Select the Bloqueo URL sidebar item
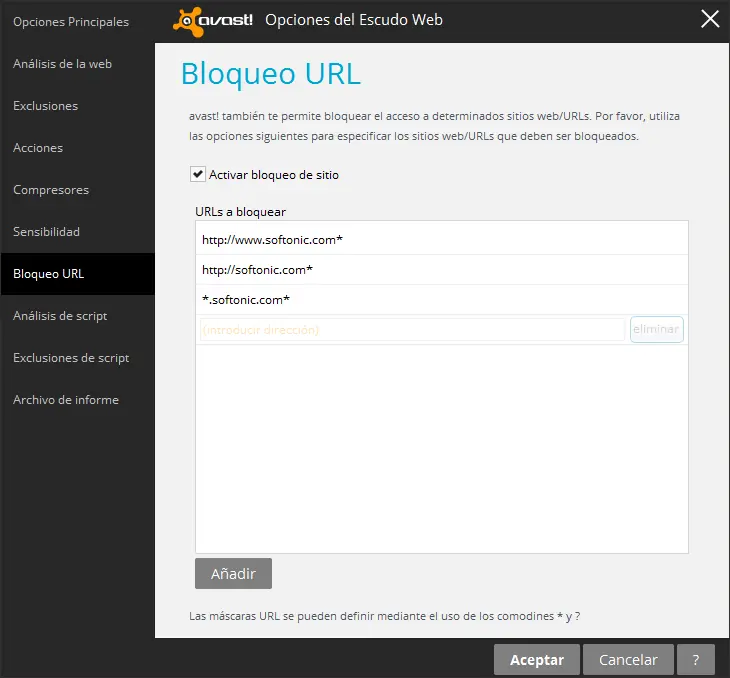730x678 pixels. click(77, 274)
